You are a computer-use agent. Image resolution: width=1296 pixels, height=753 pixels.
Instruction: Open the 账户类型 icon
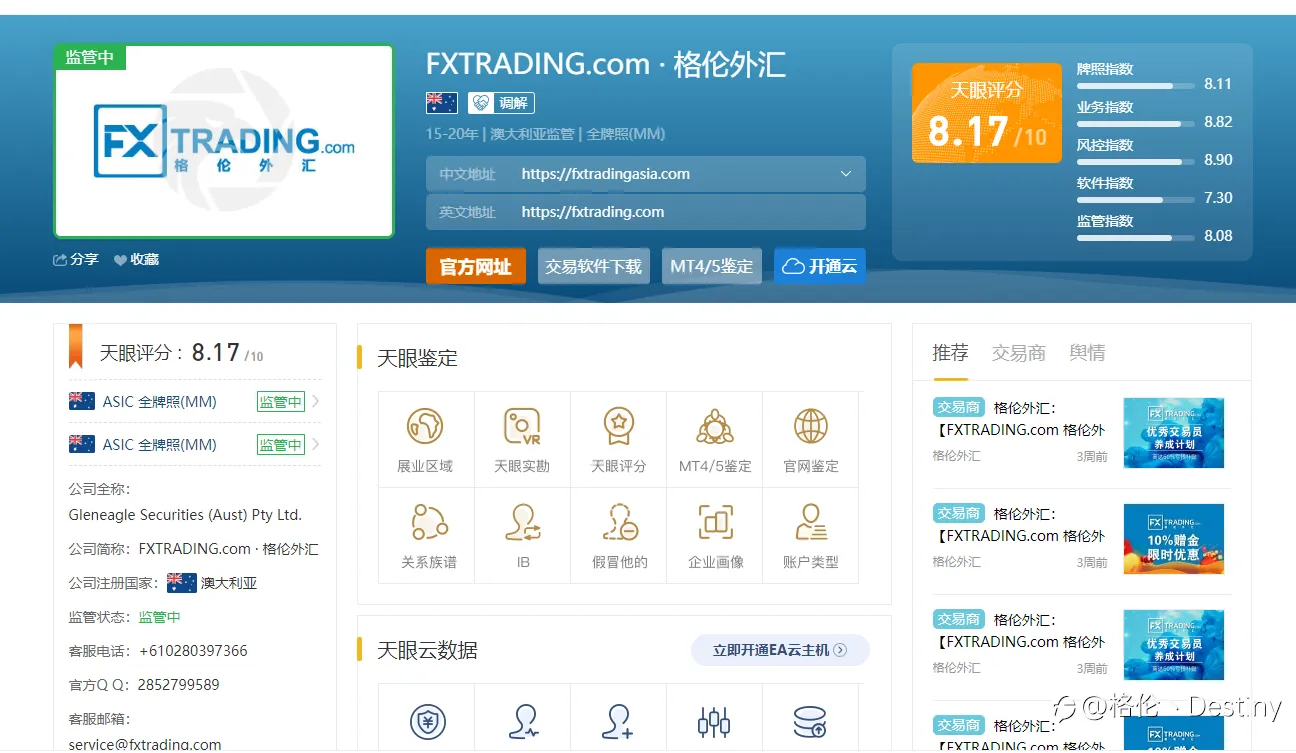[x=811, y=522]
